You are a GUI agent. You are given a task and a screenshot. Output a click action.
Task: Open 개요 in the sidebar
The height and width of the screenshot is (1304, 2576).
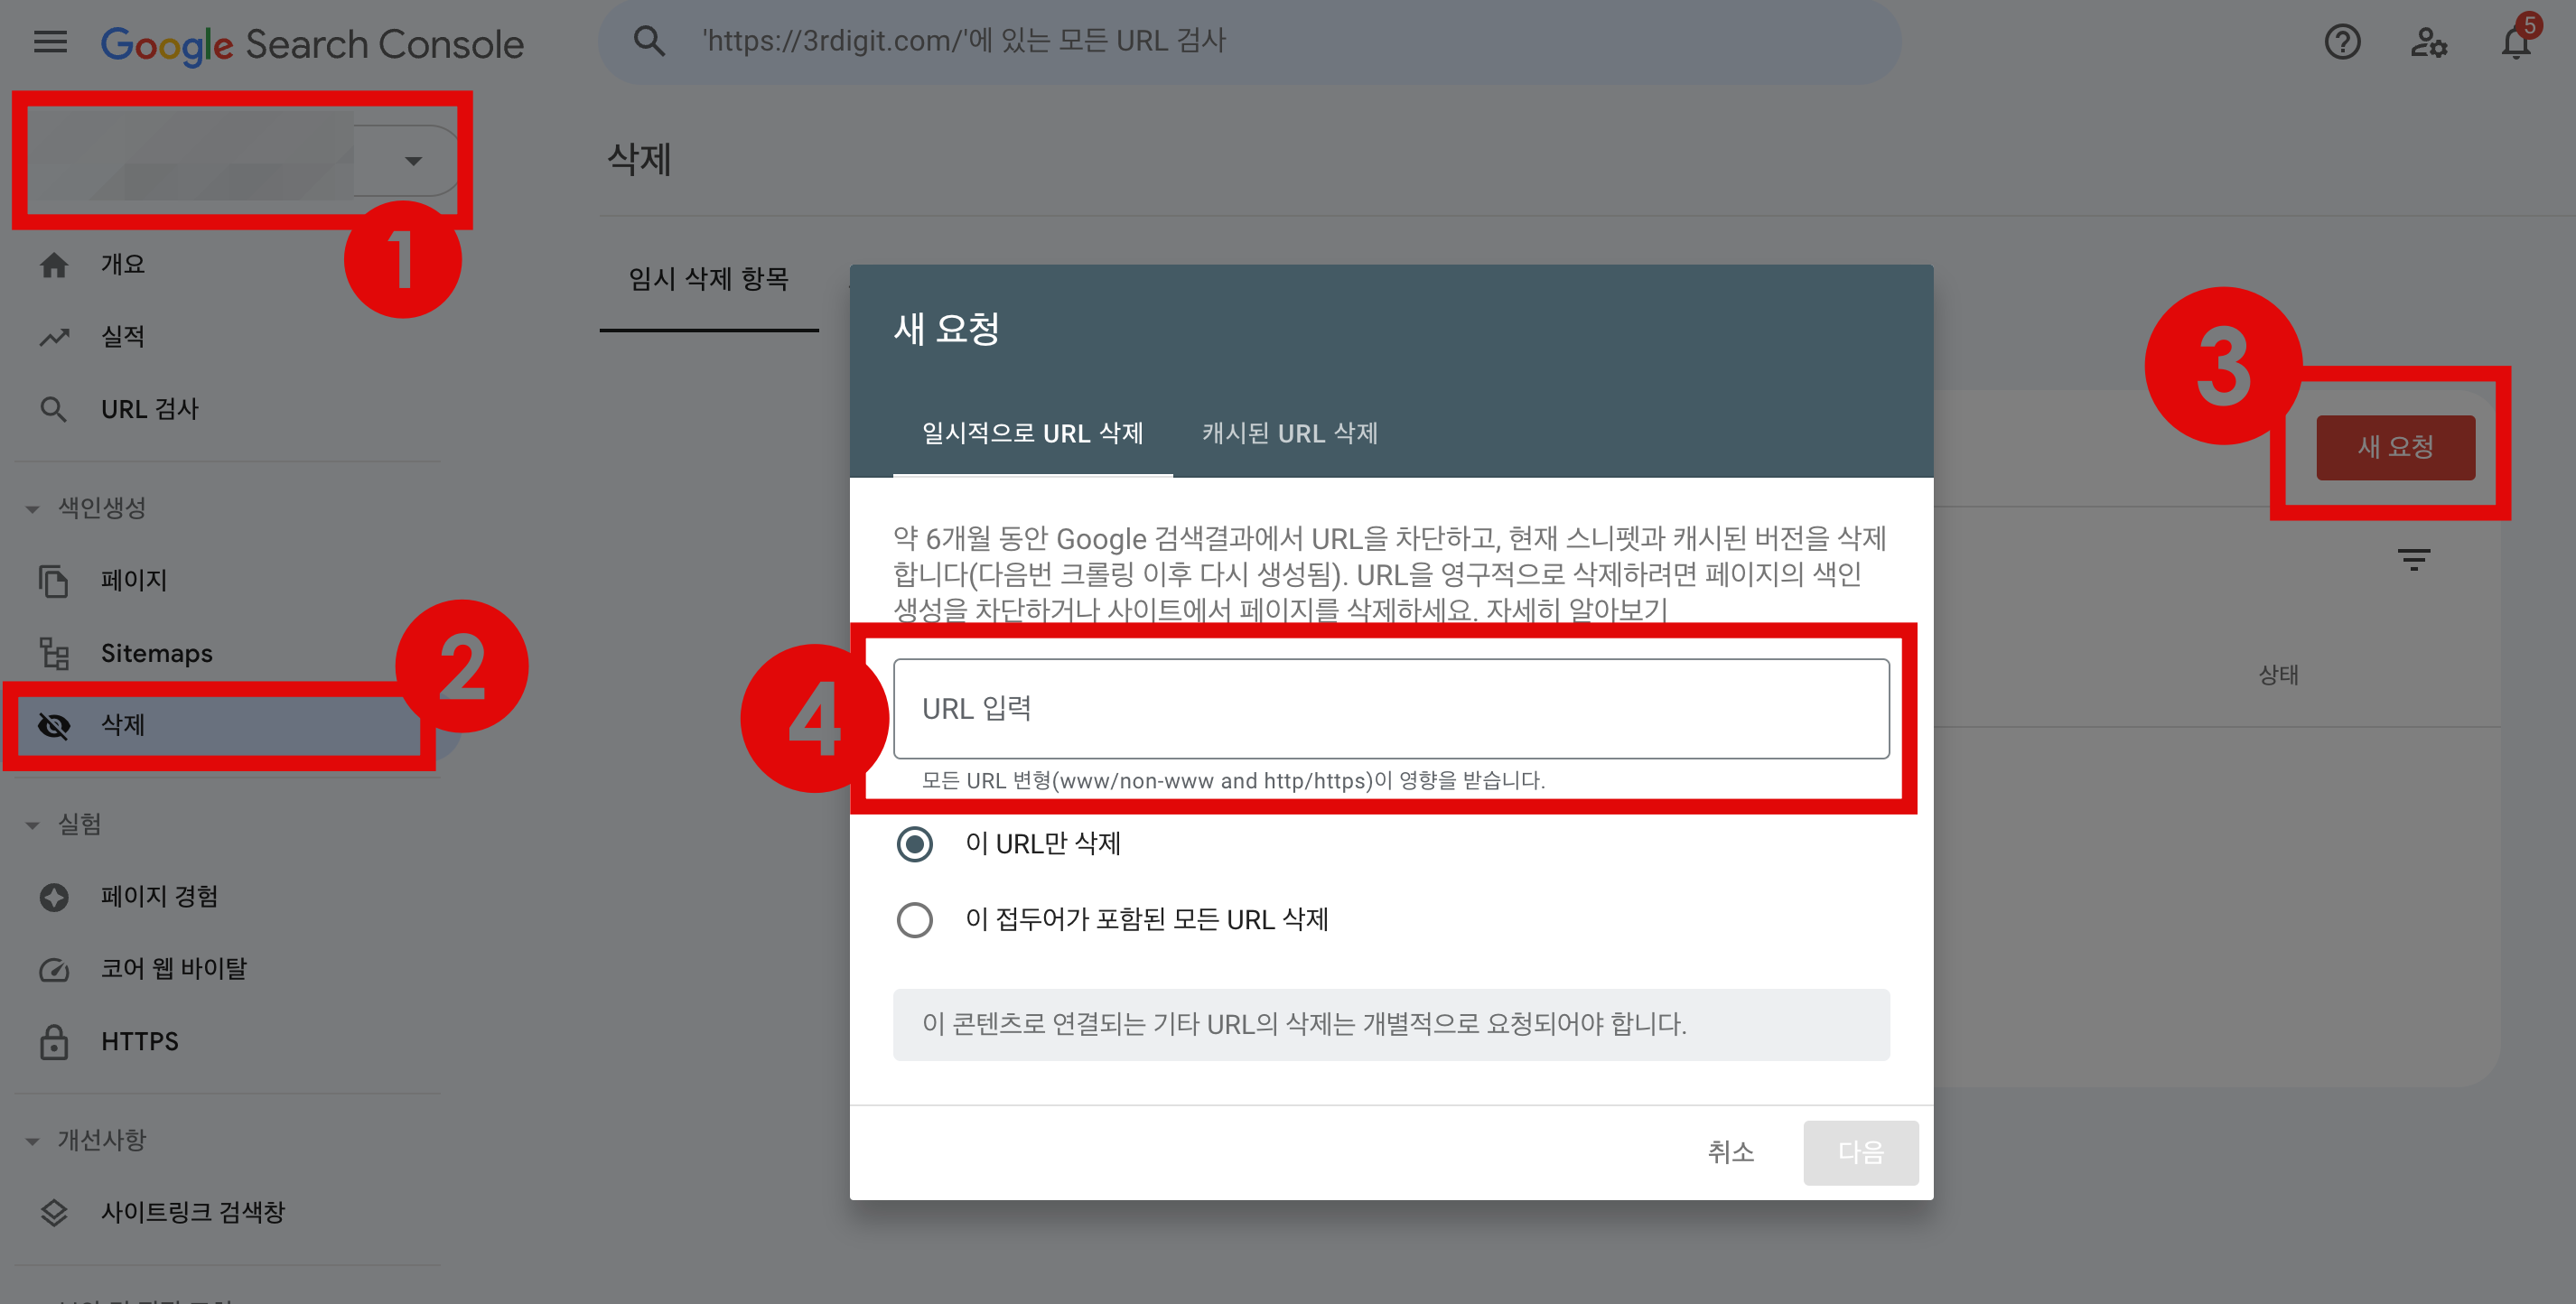coord(122,265)
